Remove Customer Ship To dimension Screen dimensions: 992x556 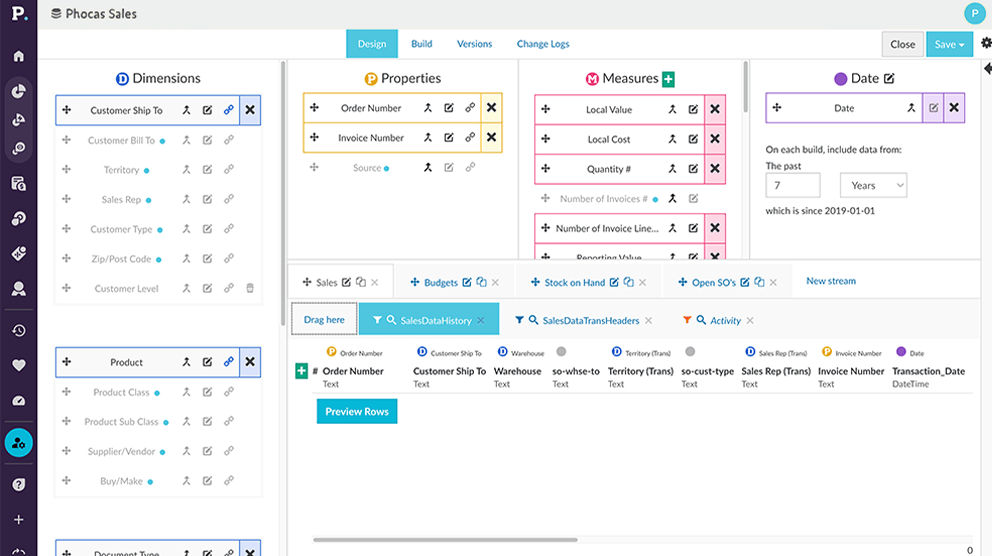250,110
